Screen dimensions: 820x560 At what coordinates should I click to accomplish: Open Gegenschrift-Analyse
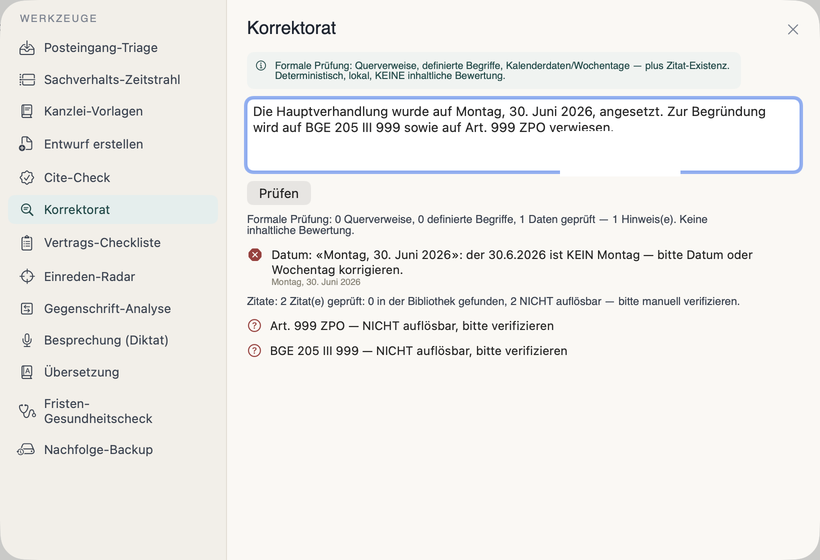pyautogui.click(x=113, y=309)
